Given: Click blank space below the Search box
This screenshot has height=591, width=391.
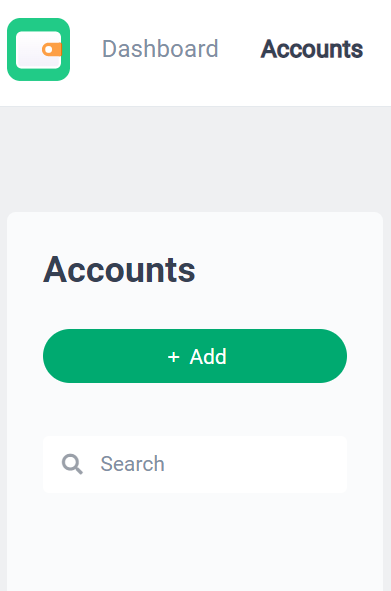Looking at the screenshot, I should tap(195, 543).
